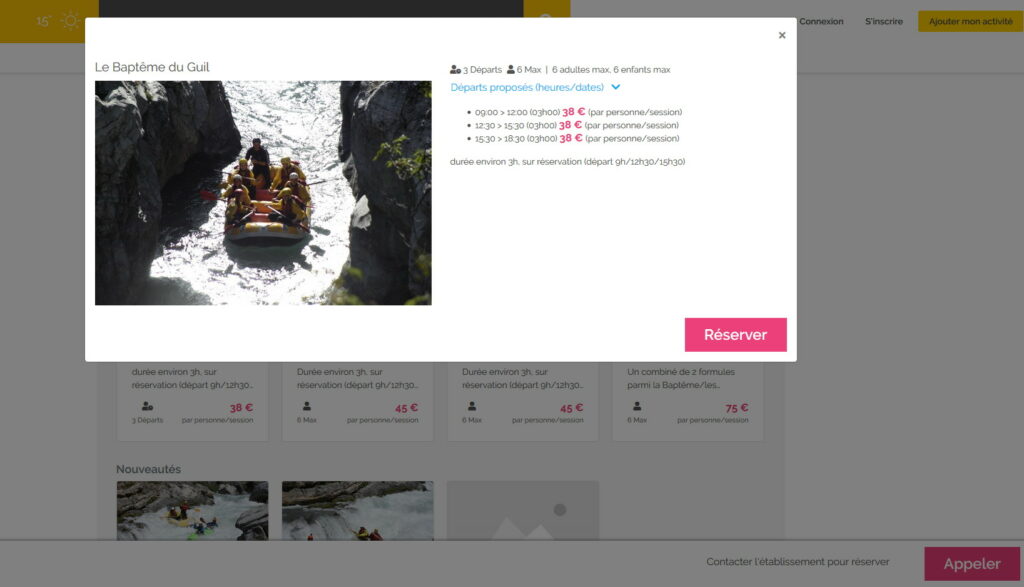Select the 12:30 > 15:30 departure

coord(577,125)
